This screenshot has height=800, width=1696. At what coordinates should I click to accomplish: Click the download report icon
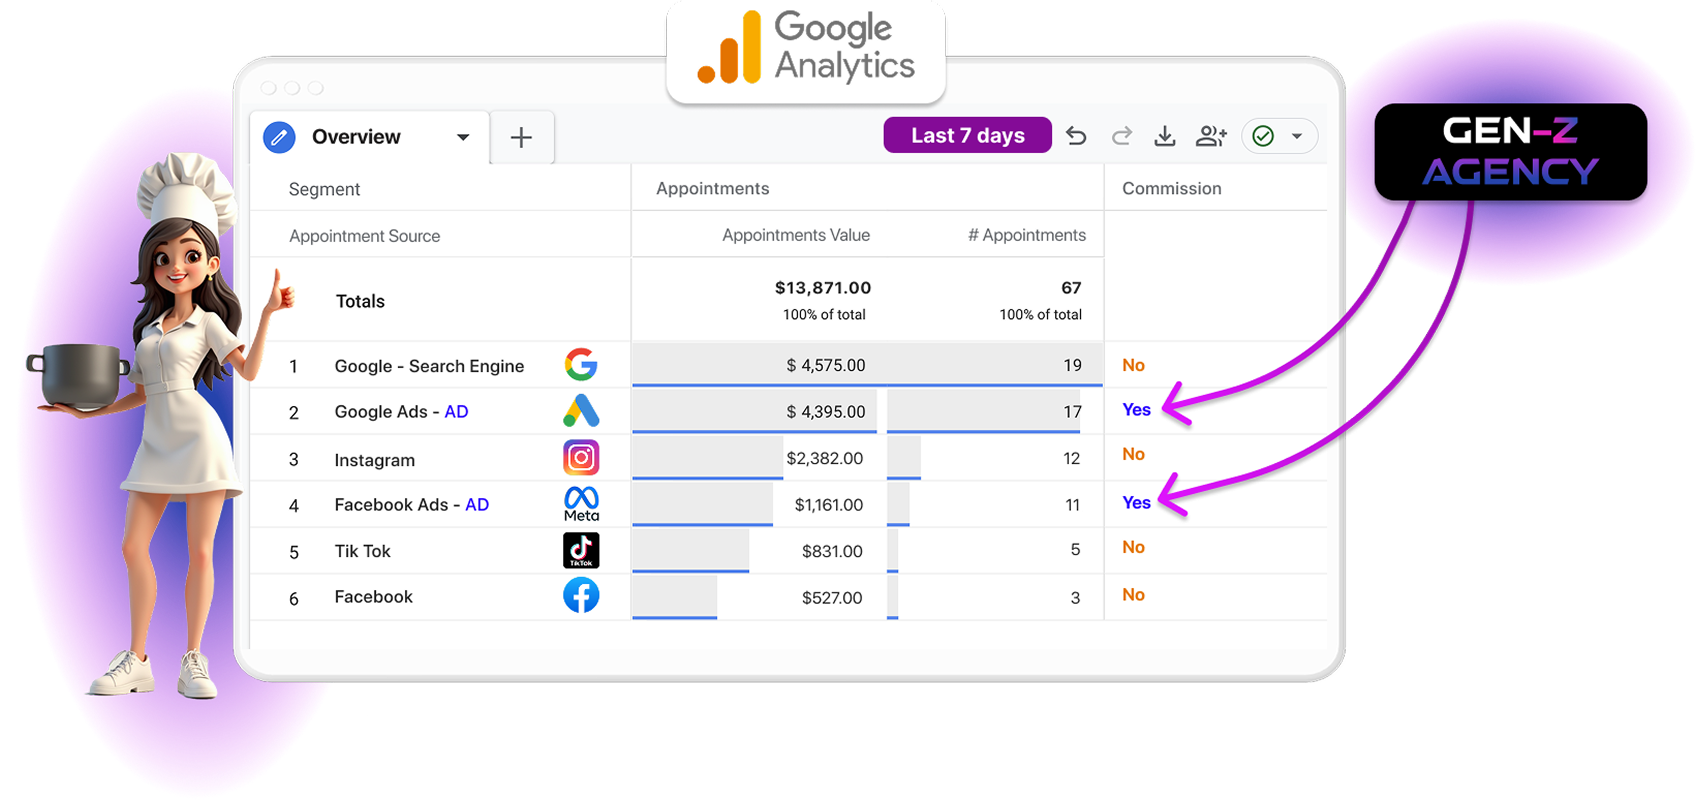1165,136
